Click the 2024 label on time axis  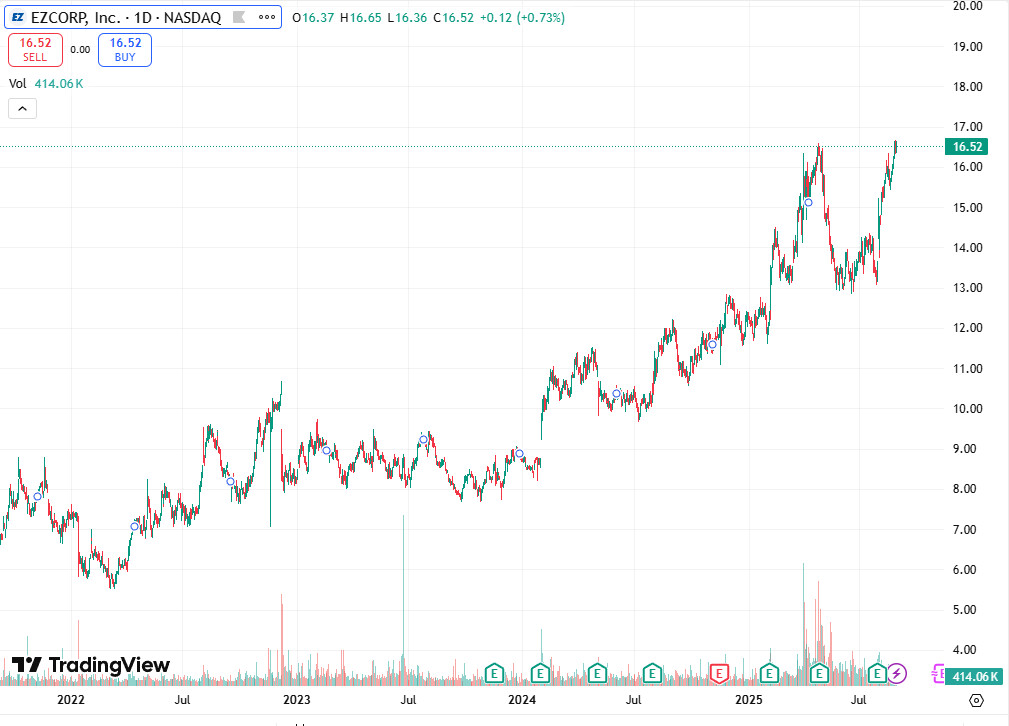click(522, 700)
